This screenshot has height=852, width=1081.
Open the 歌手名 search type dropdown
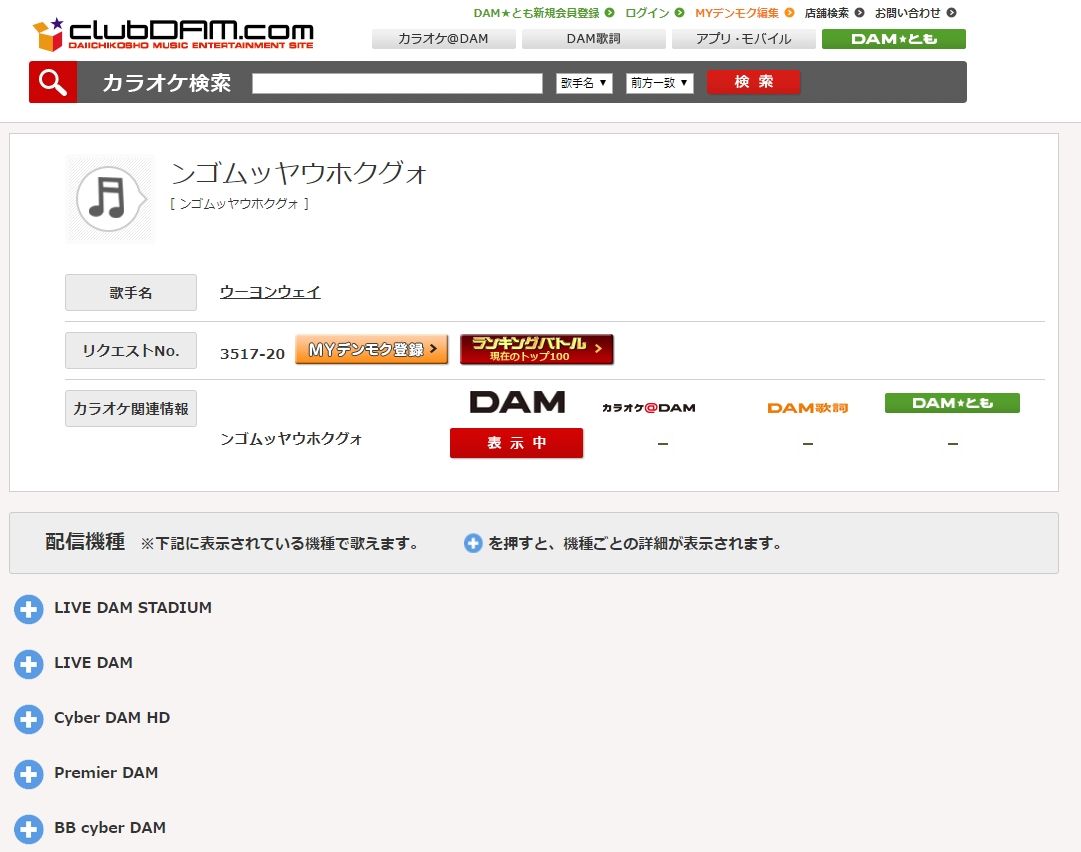point(584,83)
